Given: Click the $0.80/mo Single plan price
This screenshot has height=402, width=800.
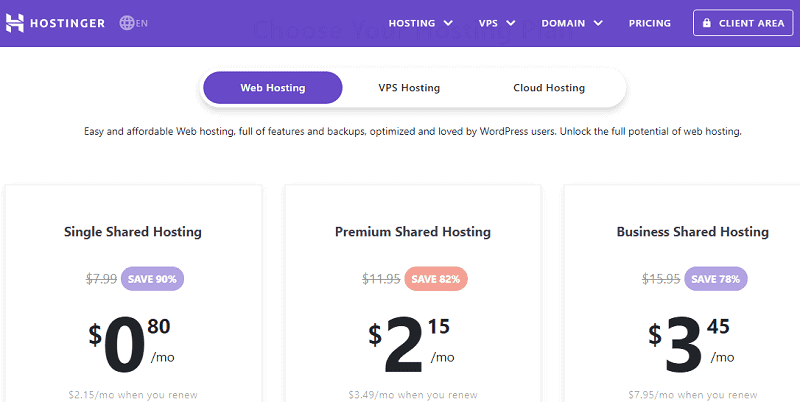Looking at the screenshot, I should [132, 345].
